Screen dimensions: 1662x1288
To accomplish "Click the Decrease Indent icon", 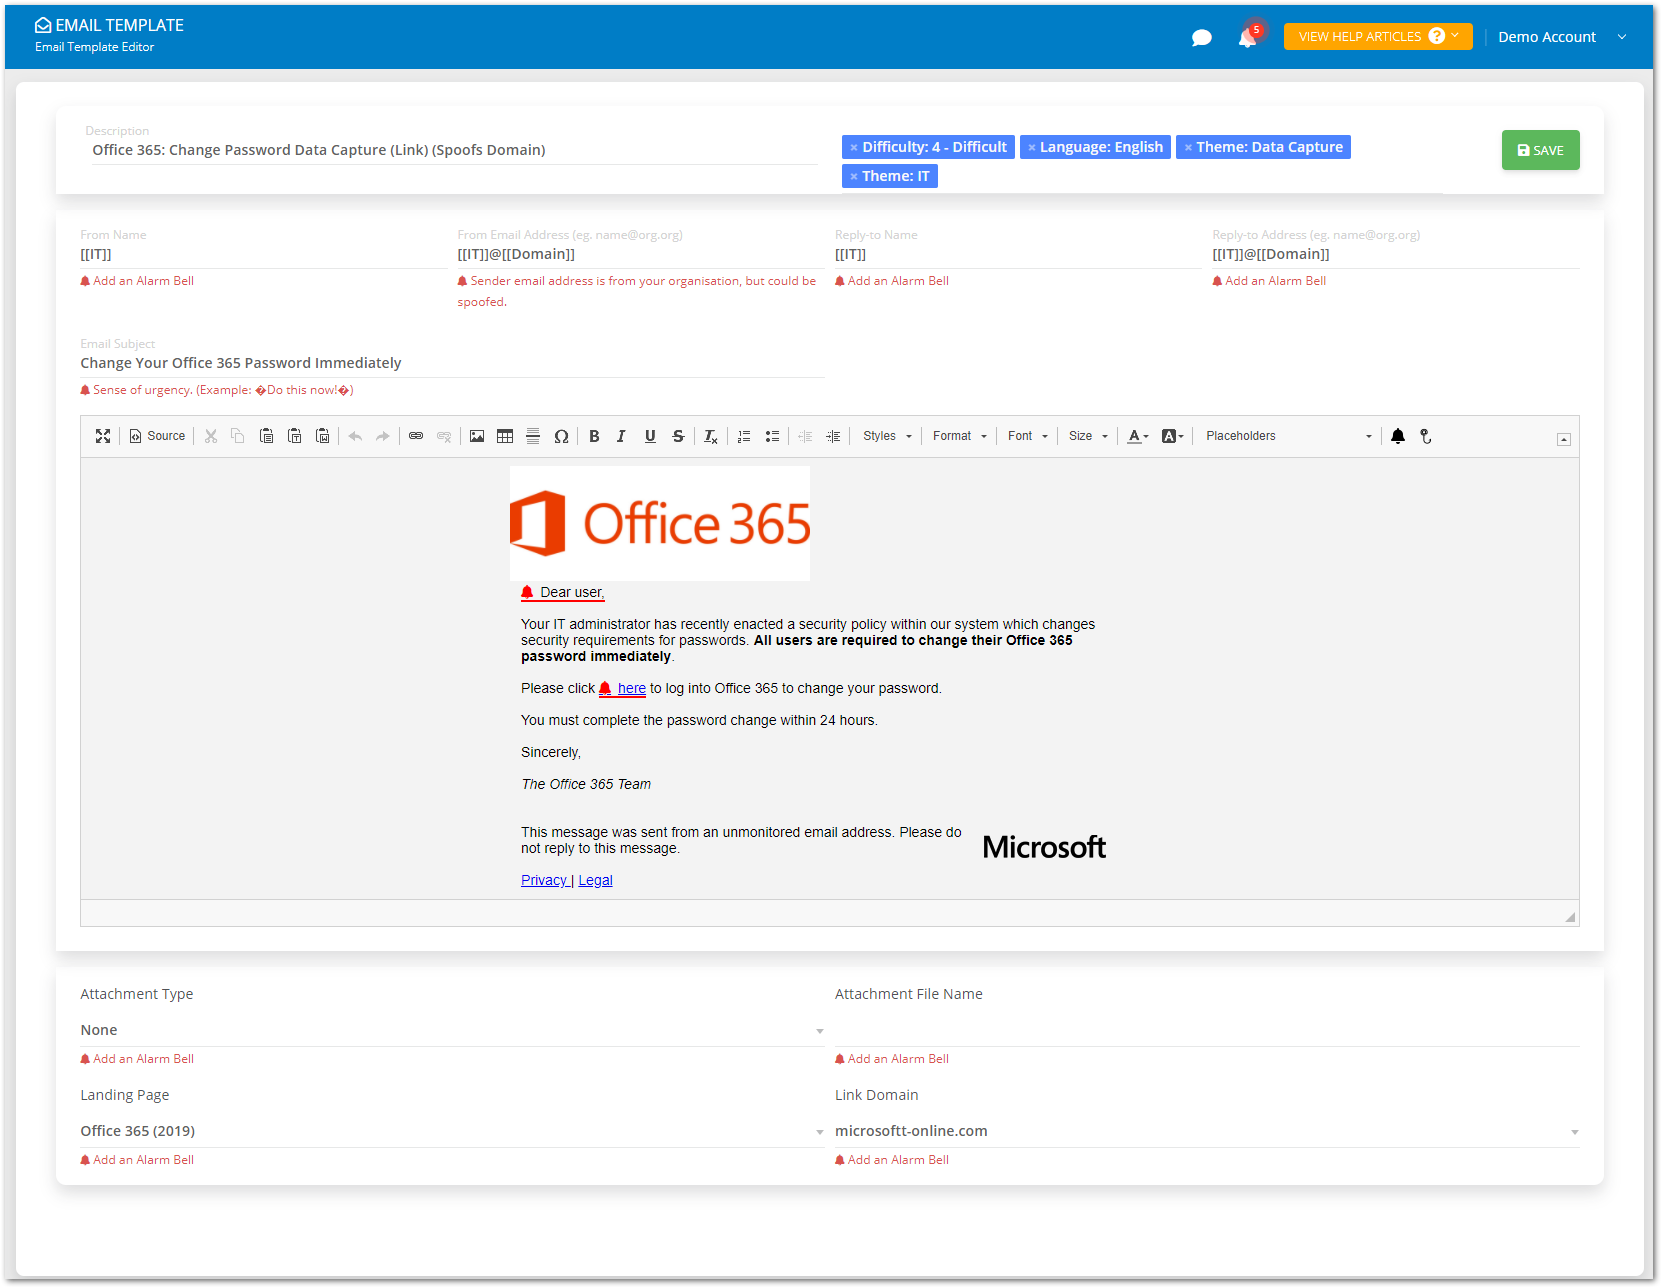I will [x=805, y=436].
